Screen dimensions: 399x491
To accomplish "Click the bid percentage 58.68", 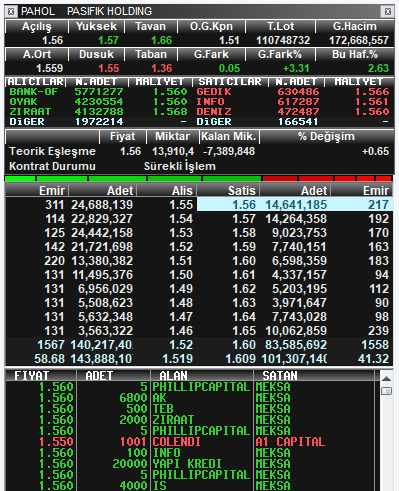I will pyautogui.click(x=49, y=359).
